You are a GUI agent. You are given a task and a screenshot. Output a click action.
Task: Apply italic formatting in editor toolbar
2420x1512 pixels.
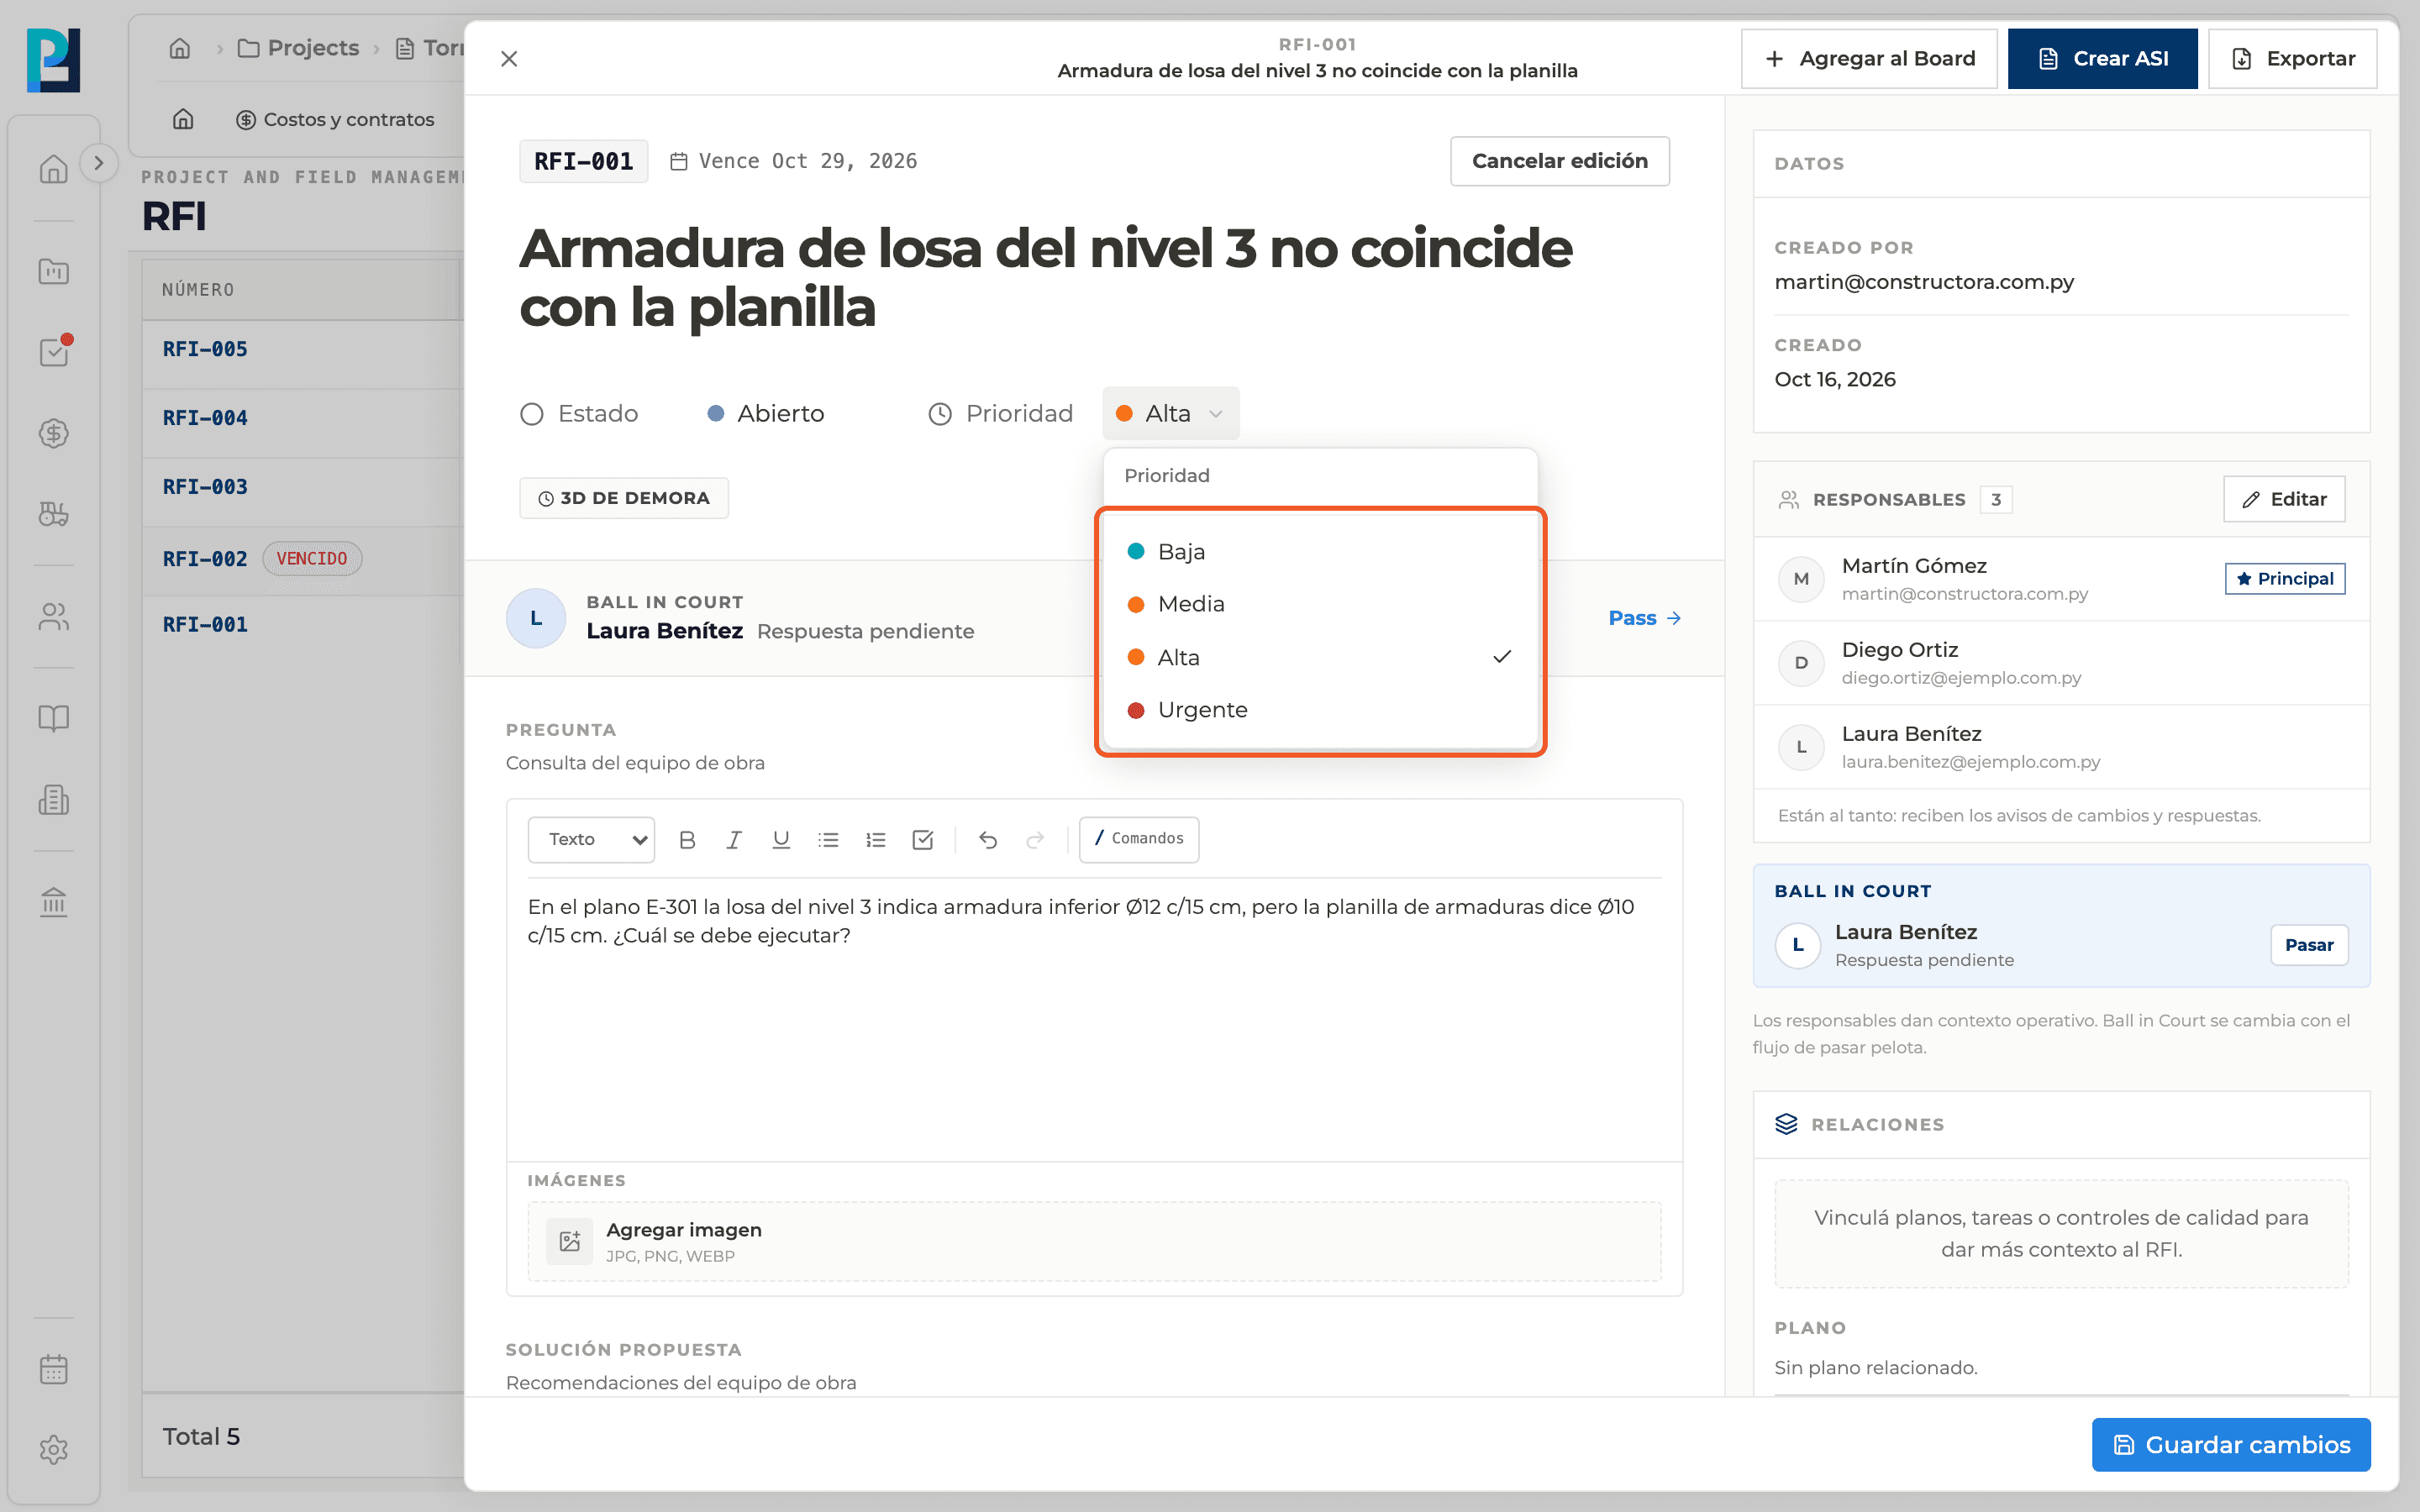[734, 840]
